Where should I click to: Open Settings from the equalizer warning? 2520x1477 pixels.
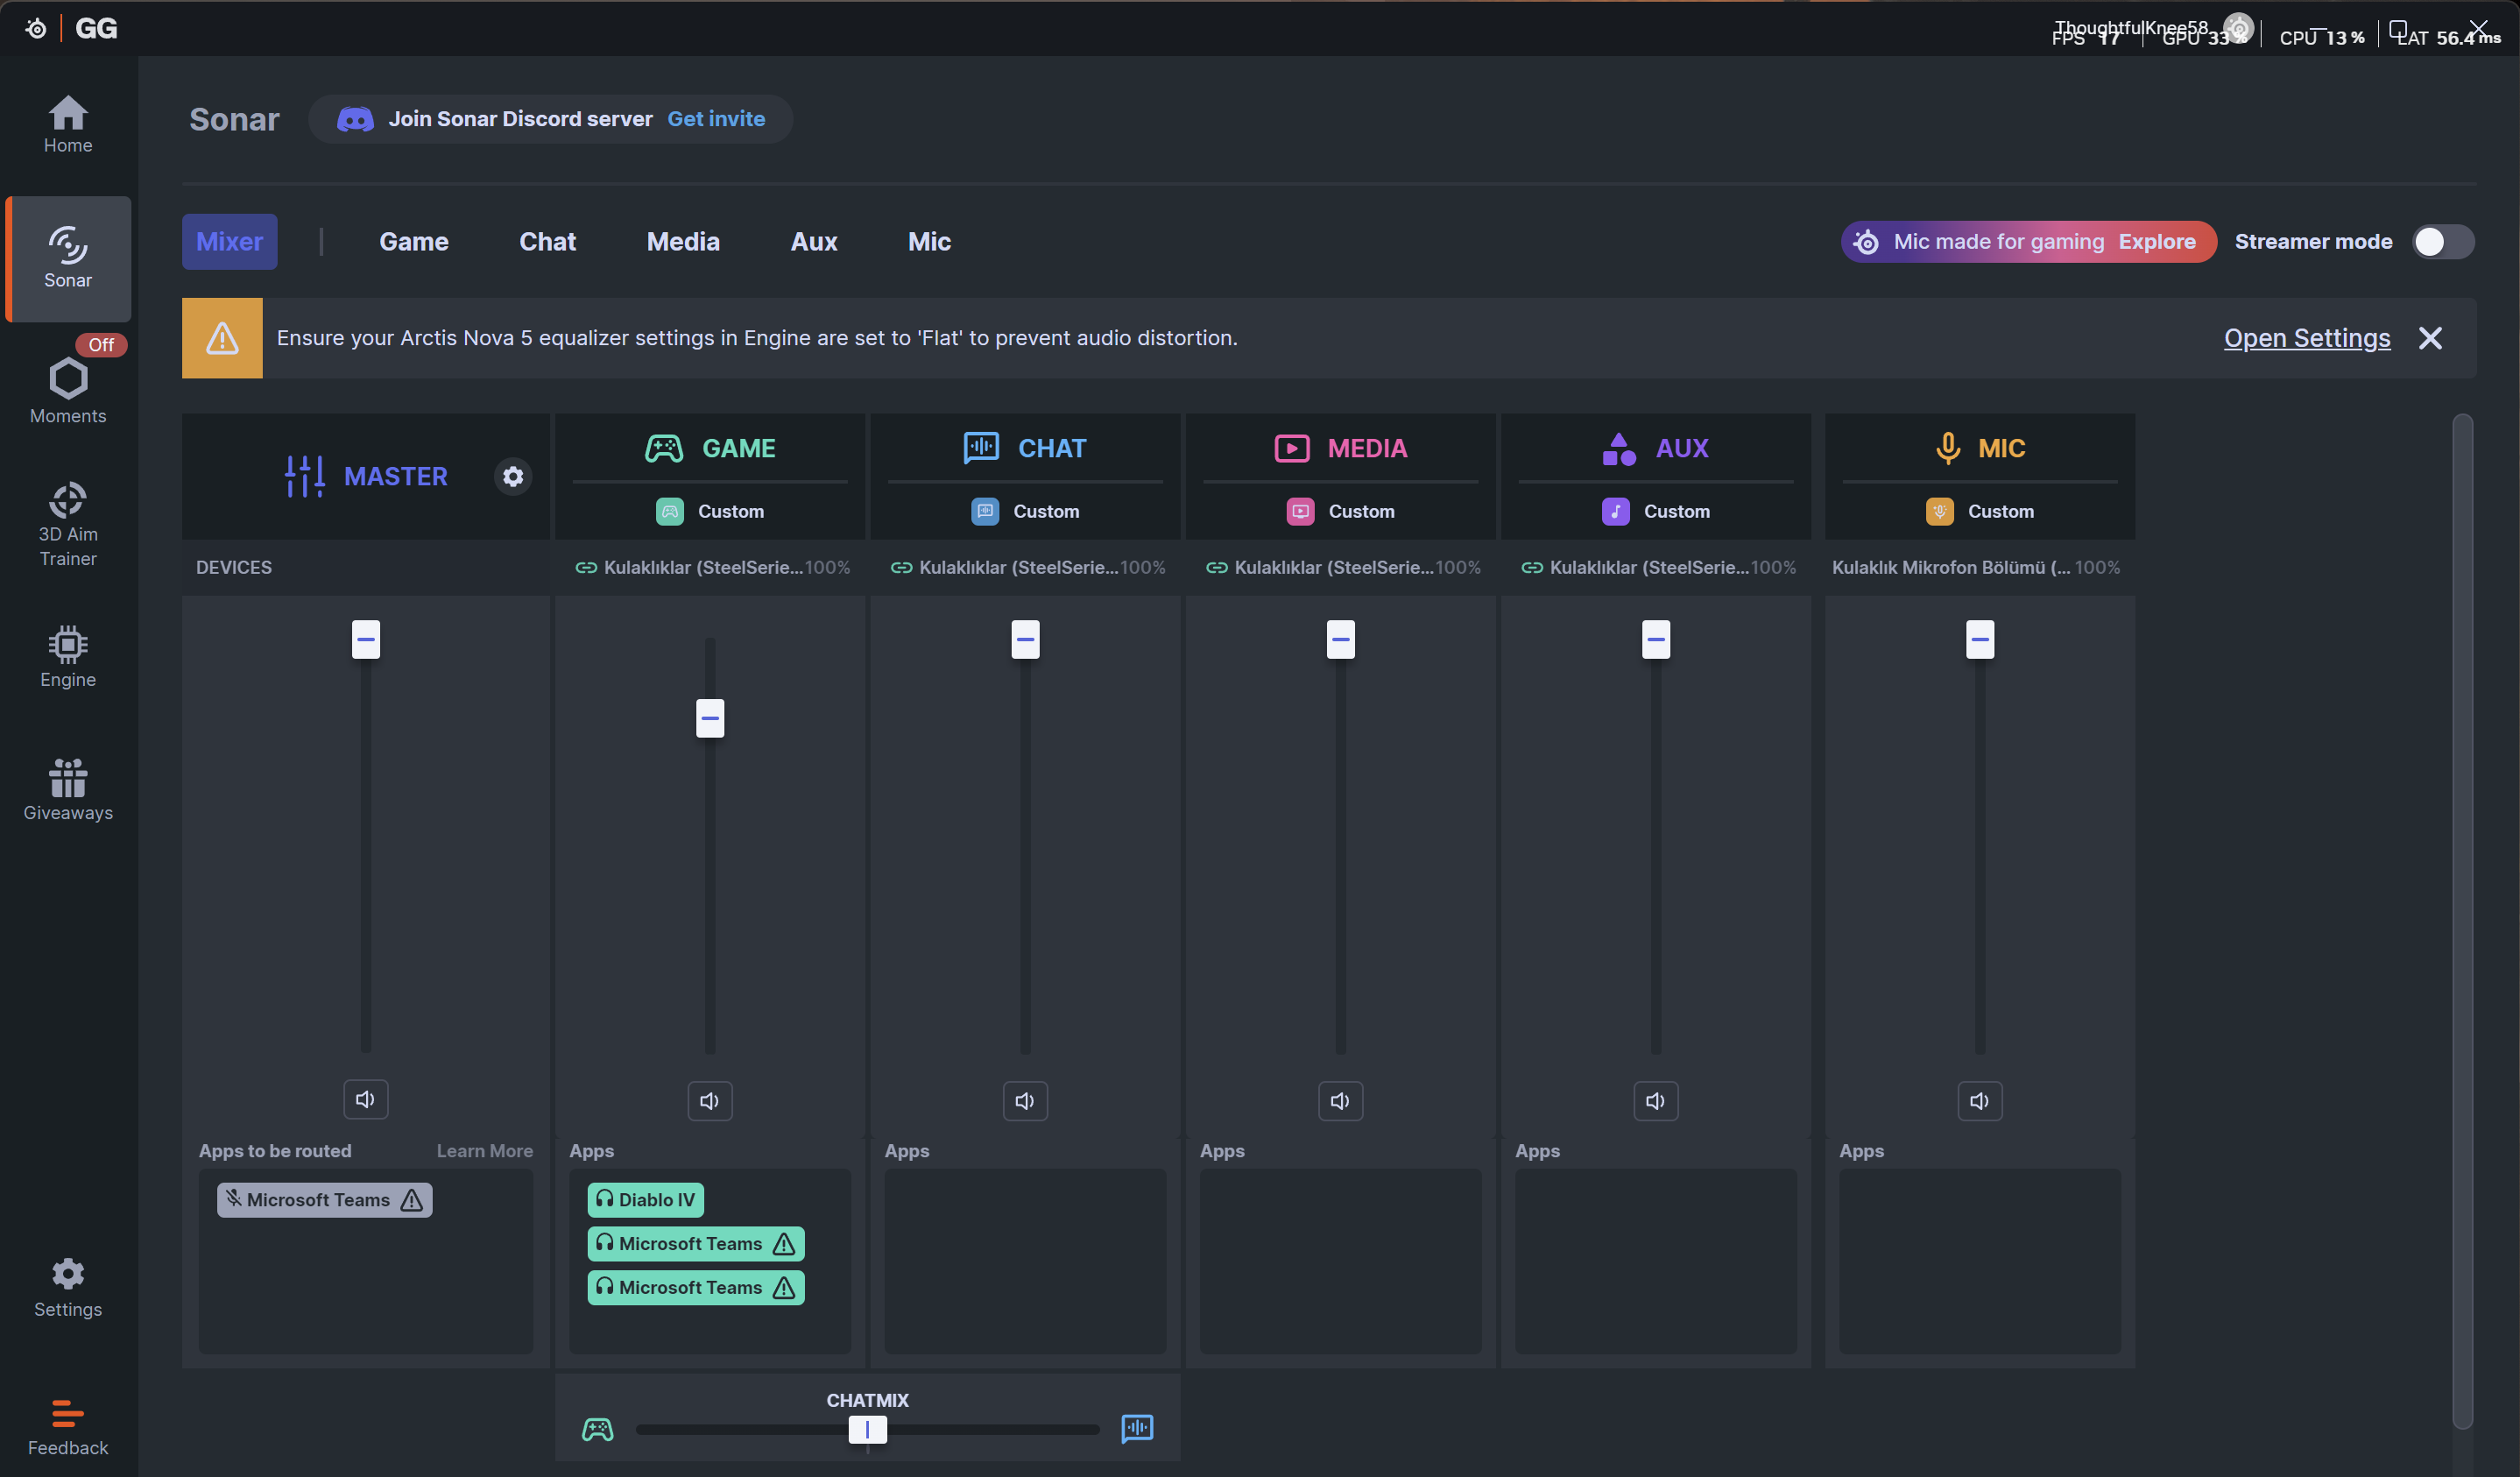point(2307,338)
